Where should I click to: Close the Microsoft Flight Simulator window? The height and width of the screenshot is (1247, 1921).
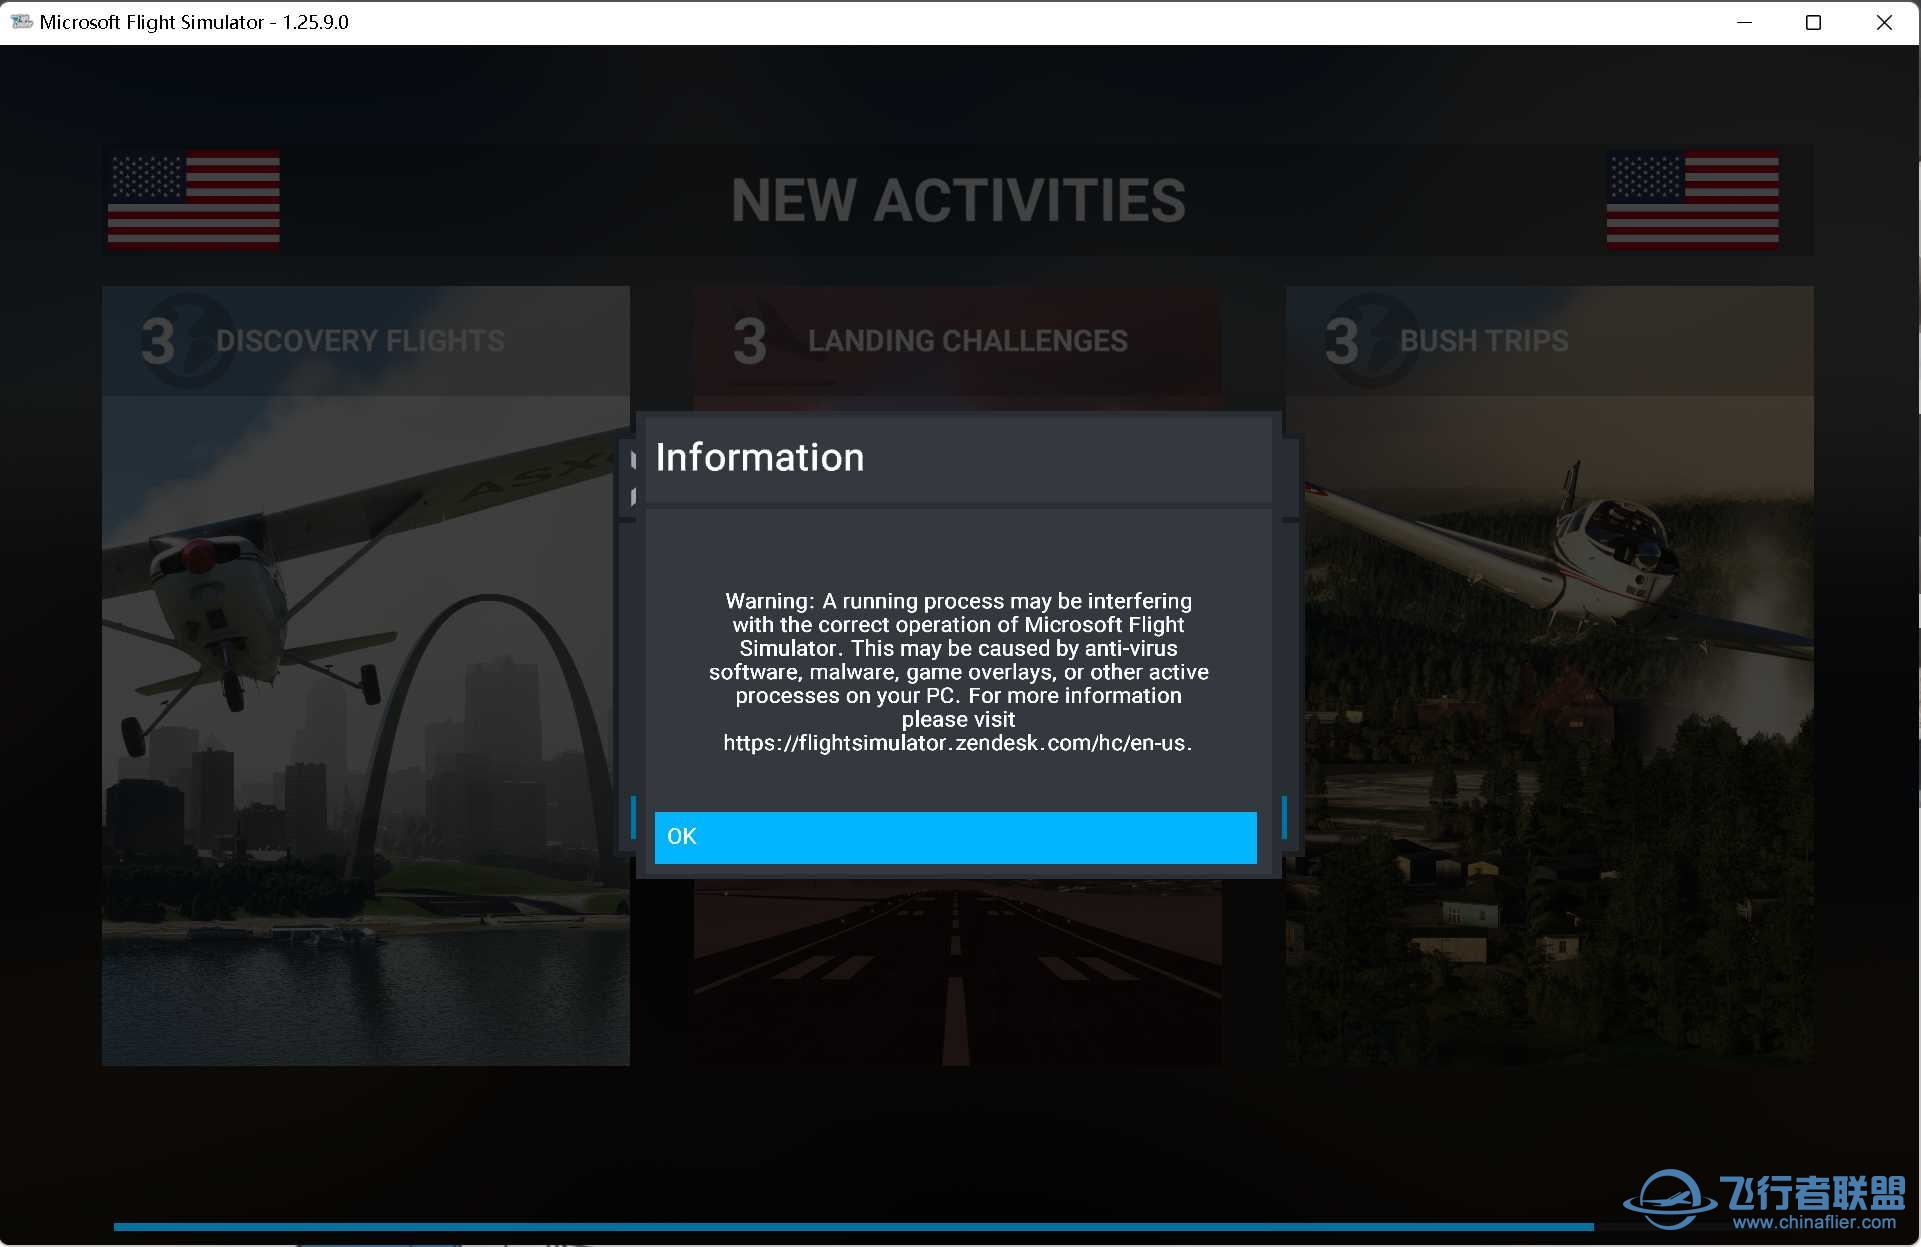point(1884,22)
